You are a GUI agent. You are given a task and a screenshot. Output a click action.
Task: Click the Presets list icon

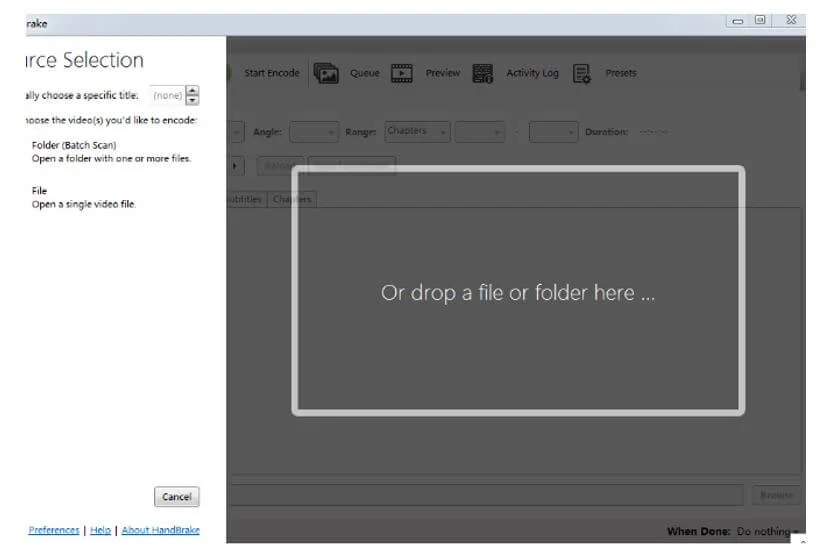click(x=582, y=73)
